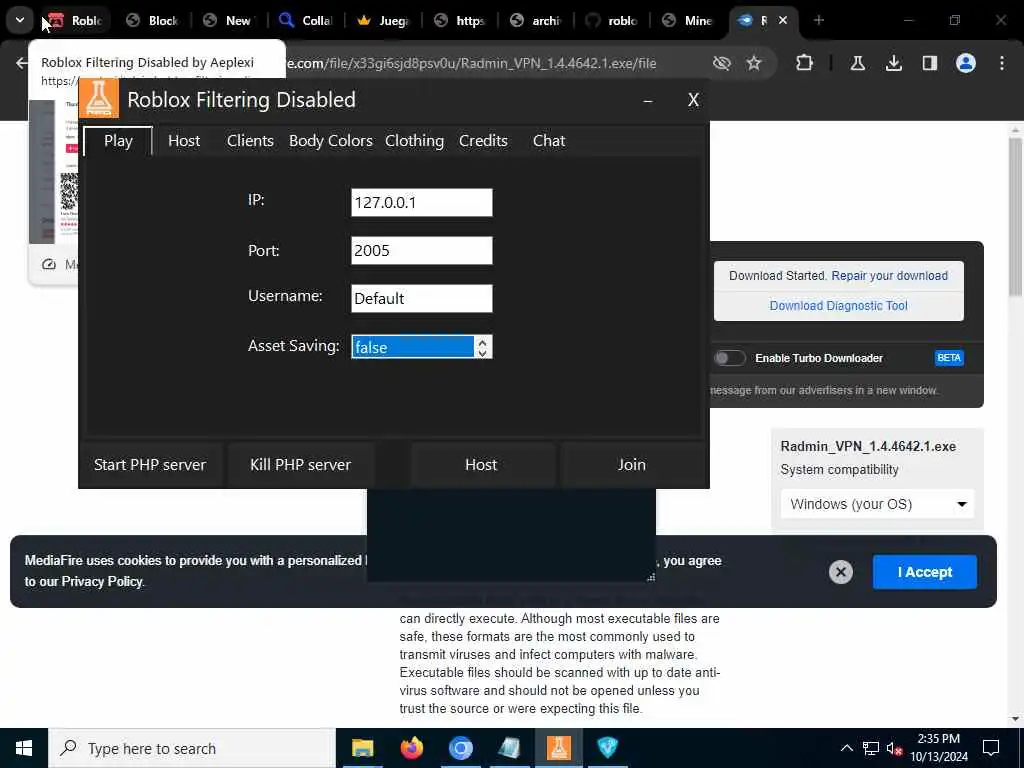Click the page vertical scrollbar

pyautogui.click(x=1015, y=216)
